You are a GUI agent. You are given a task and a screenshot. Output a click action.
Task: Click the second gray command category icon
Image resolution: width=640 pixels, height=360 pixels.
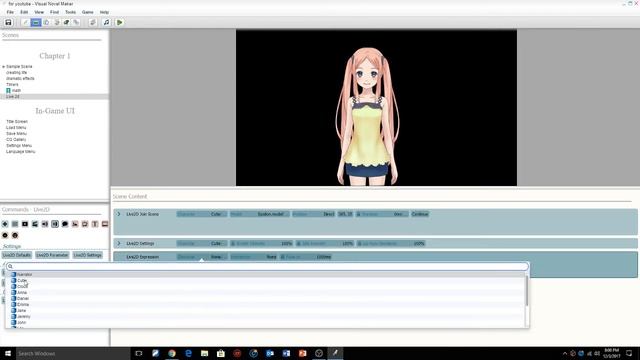coord(15,224)
